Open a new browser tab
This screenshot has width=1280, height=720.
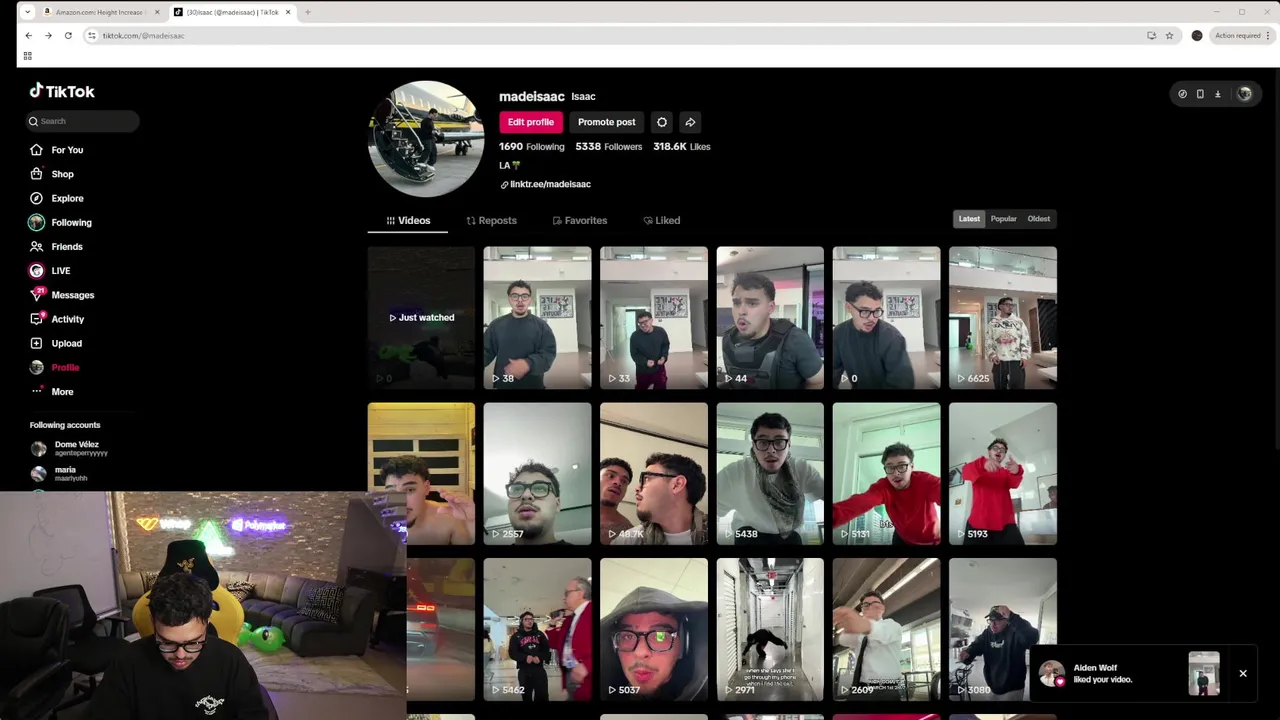[x=307, y=12]
